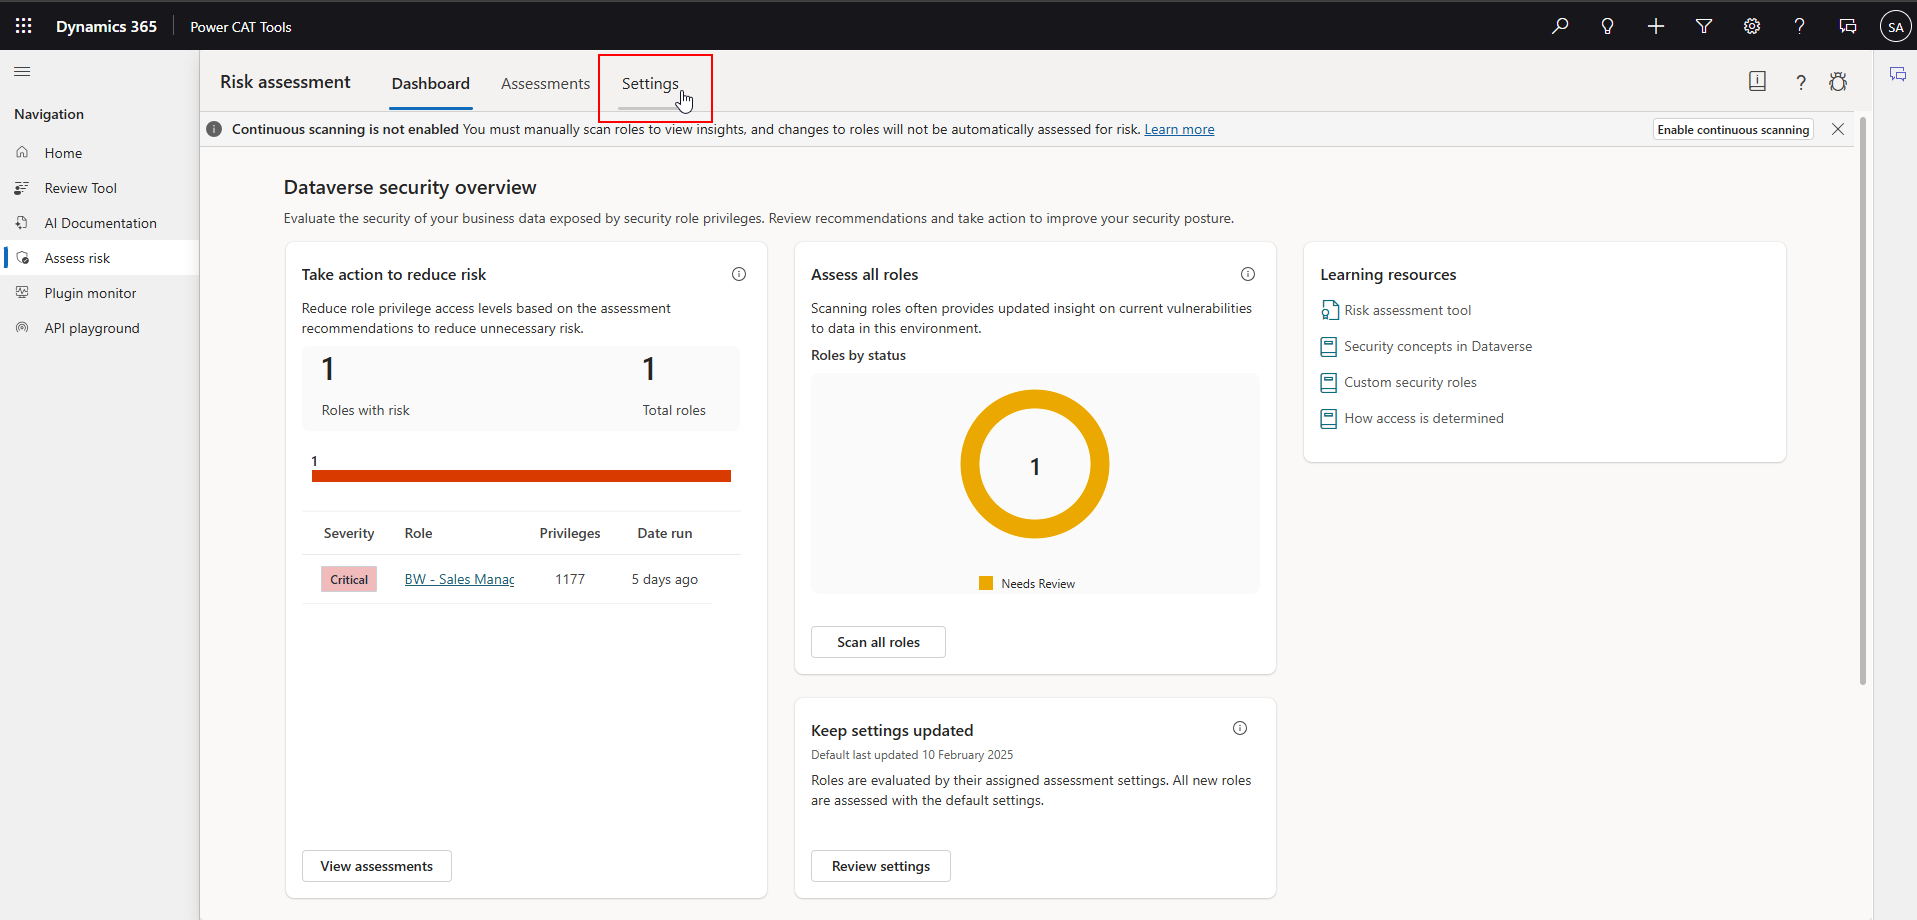Click Enable continuous scanning button
The width and height of the screenshot is (1917, 920).
tap(1733, 130)
